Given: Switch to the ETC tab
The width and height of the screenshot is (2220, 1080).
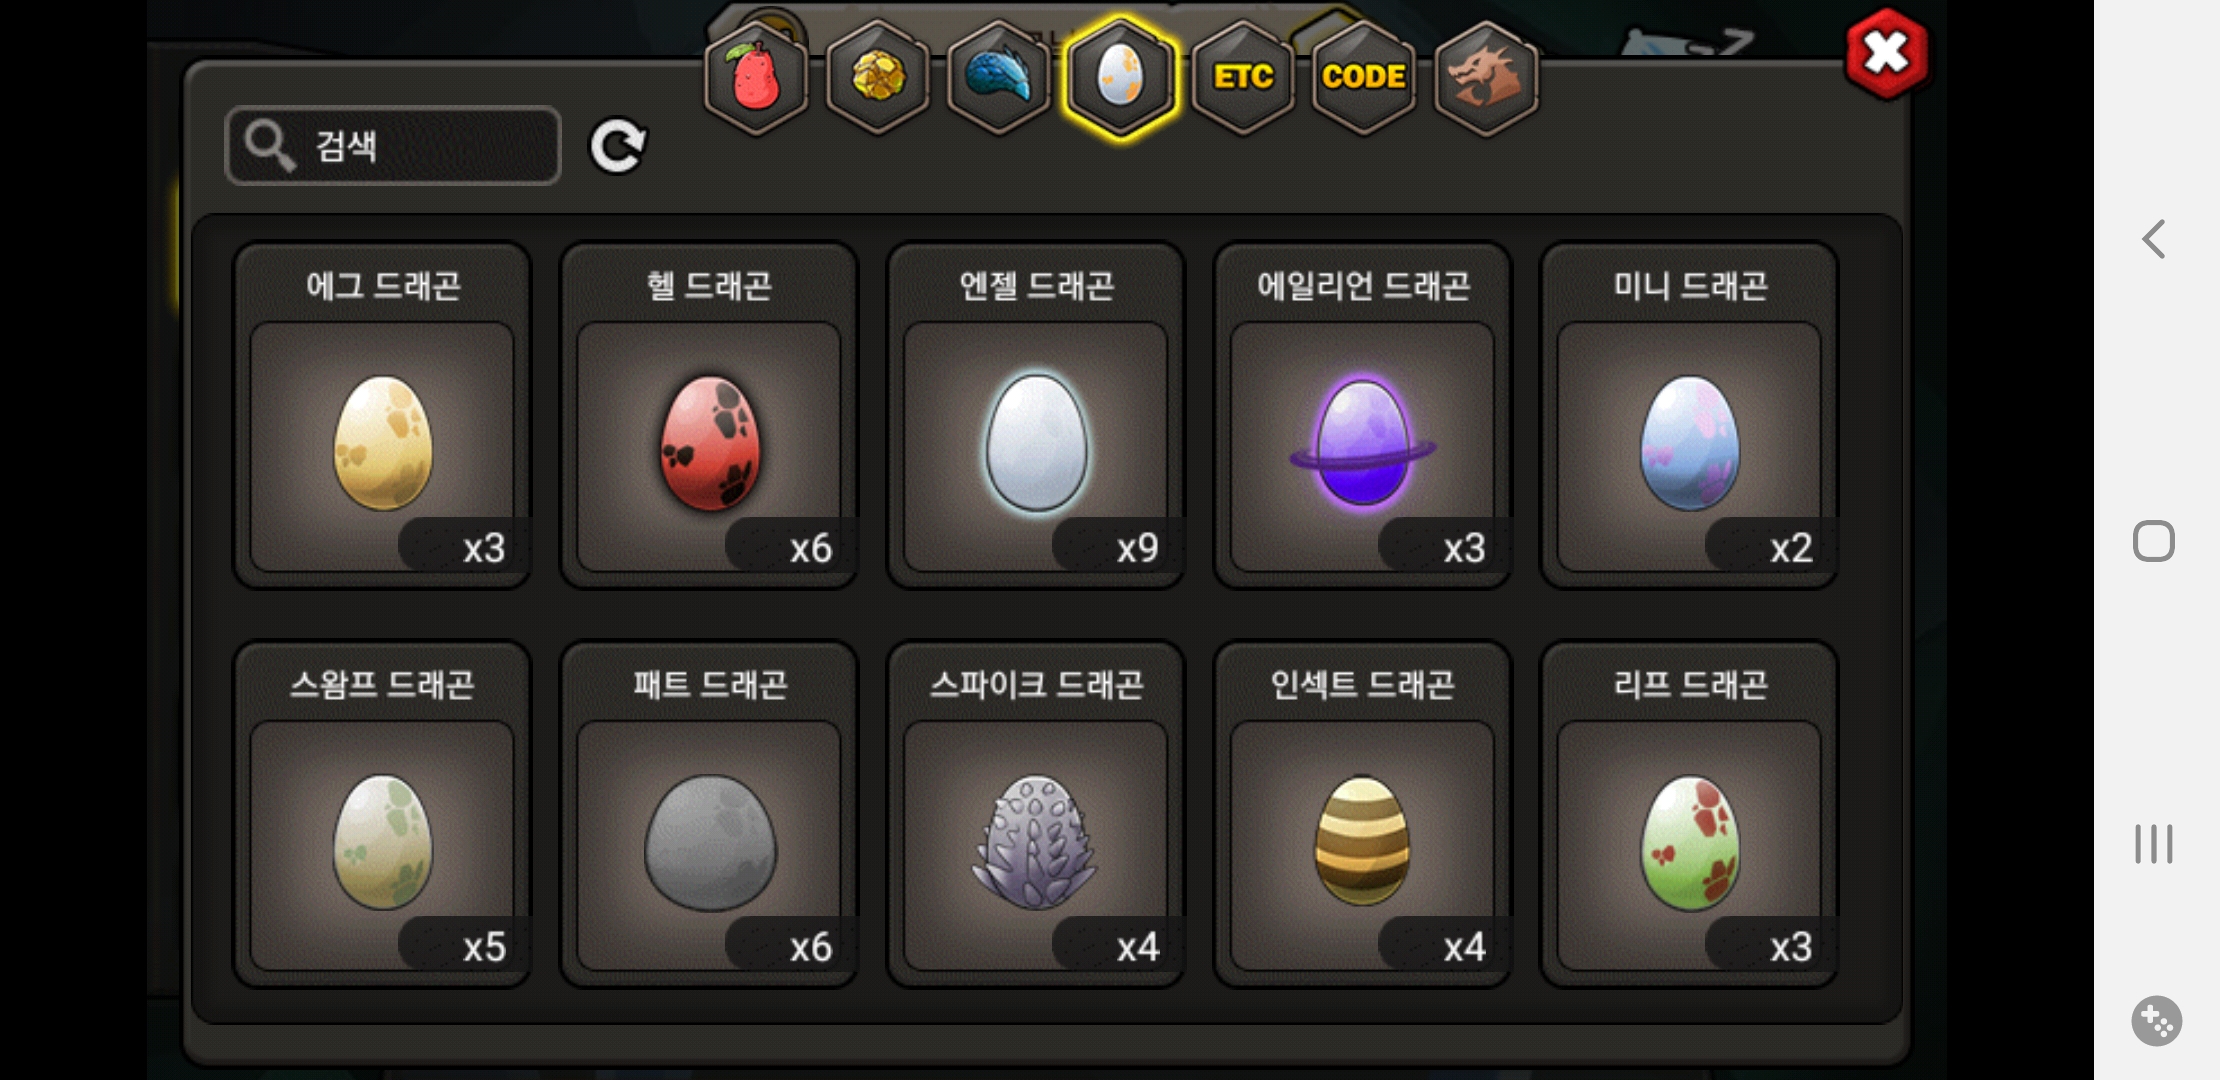Looking at the screenshot, I should point(1243,78).
